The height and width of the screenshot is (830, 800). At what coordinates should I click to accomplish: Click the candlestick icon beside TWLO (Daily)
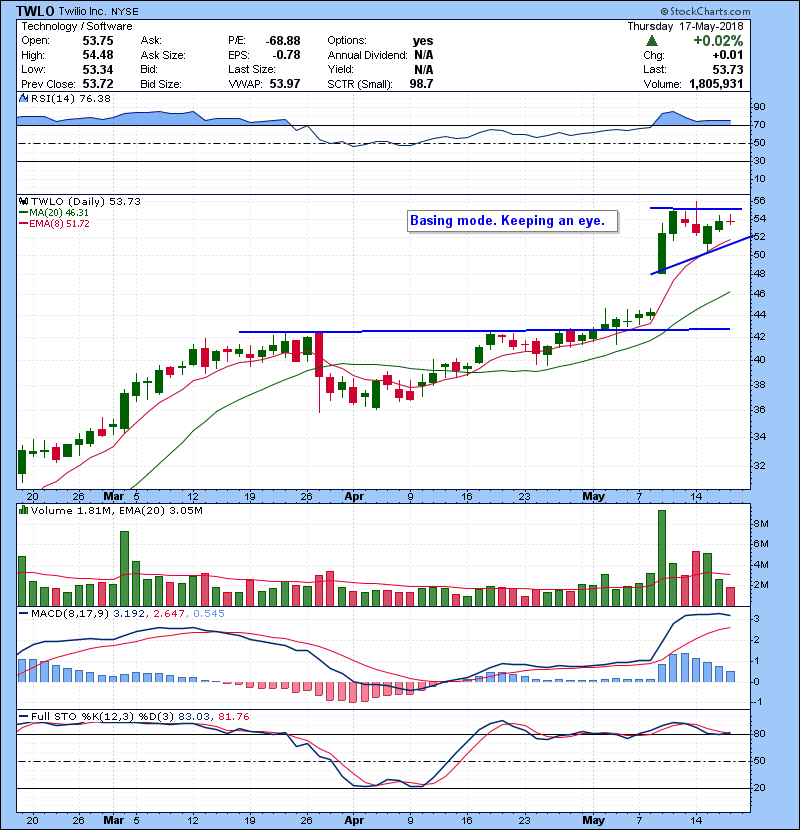23,201
